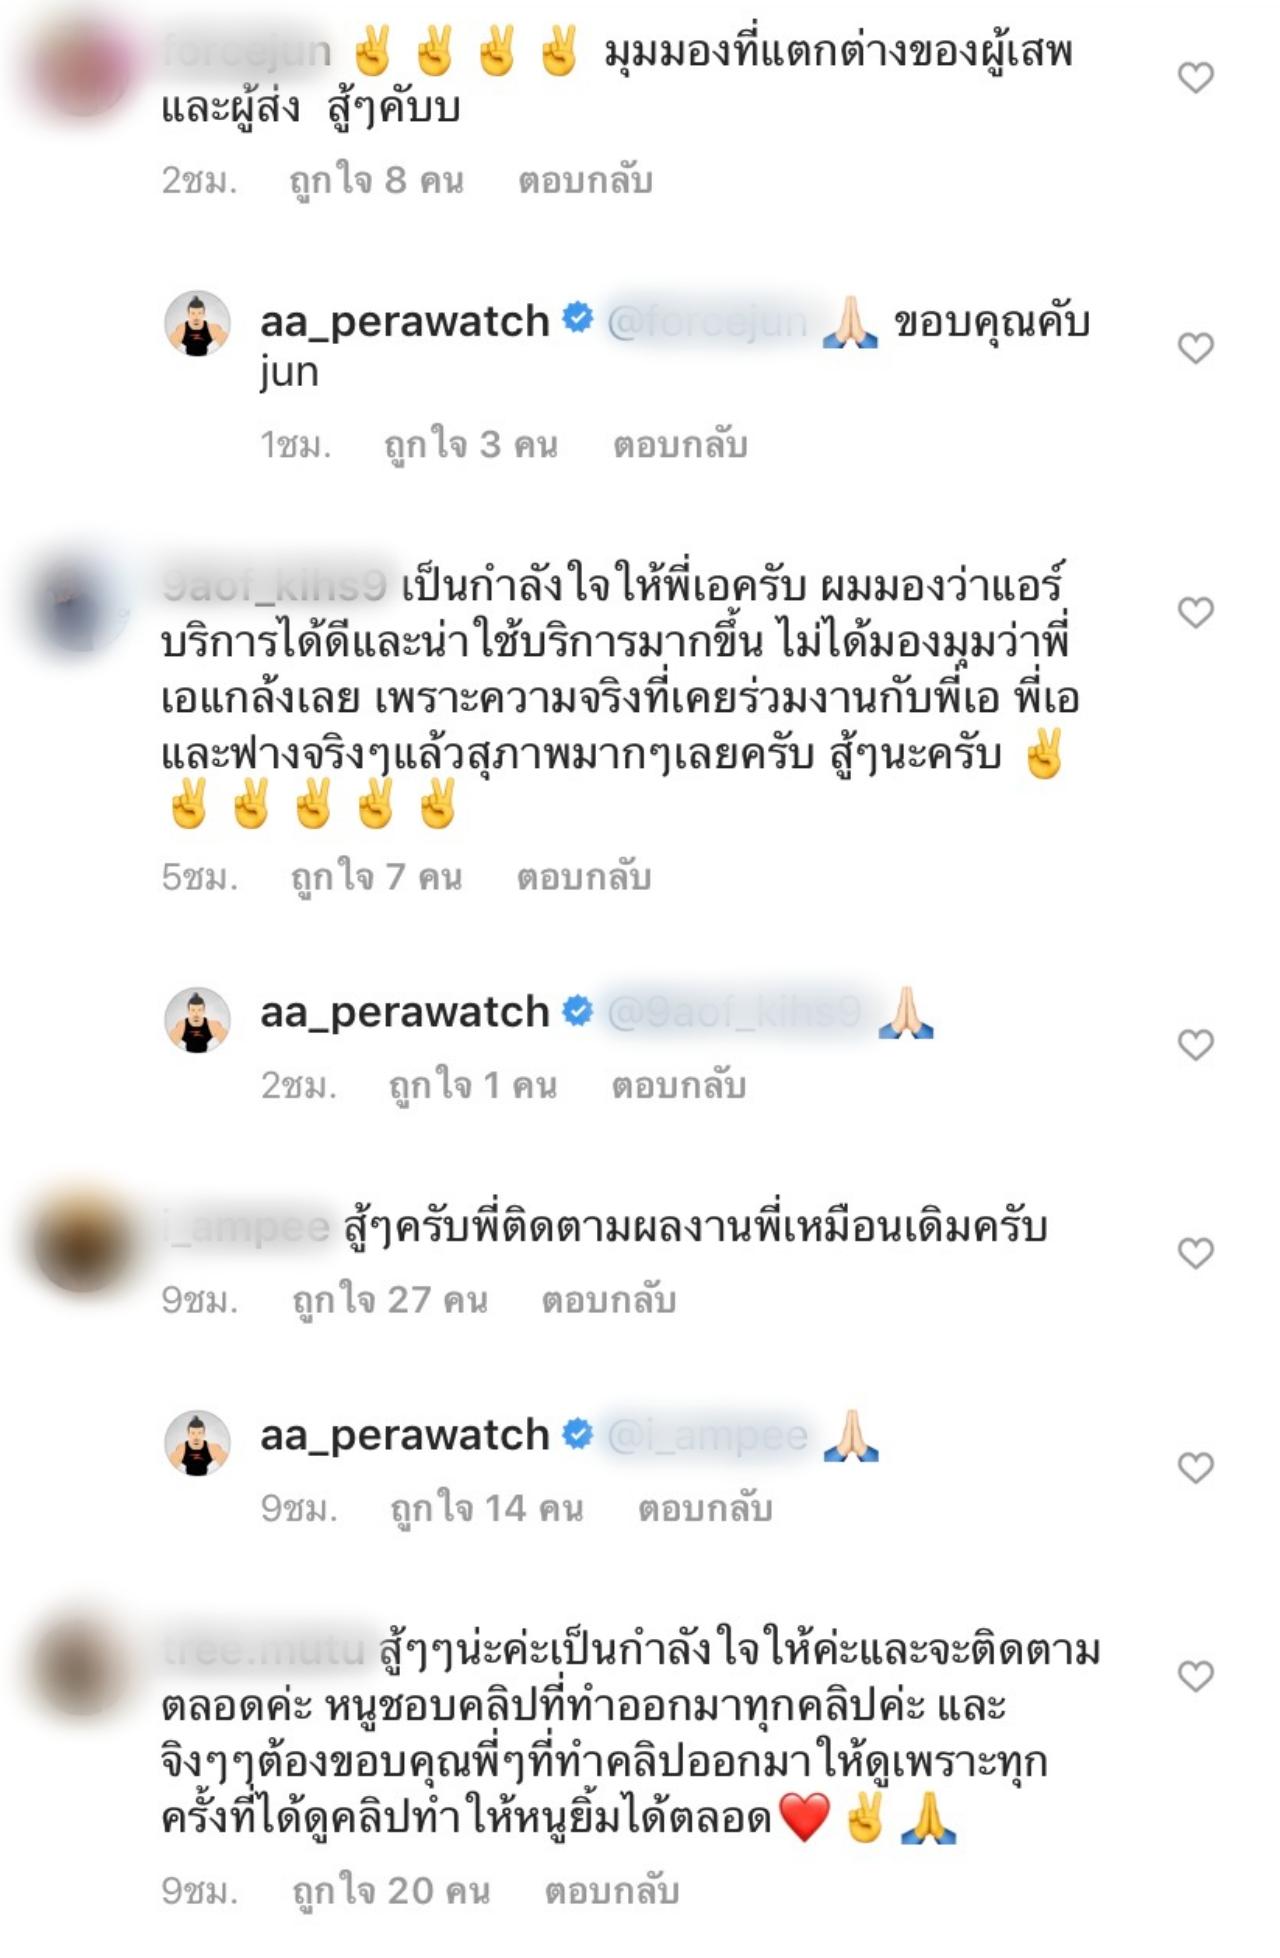Open aa_perawatch avatar on reply to i_ampee
Viewport: 1280px width, 1958px height.
(x=197, y=1443)
